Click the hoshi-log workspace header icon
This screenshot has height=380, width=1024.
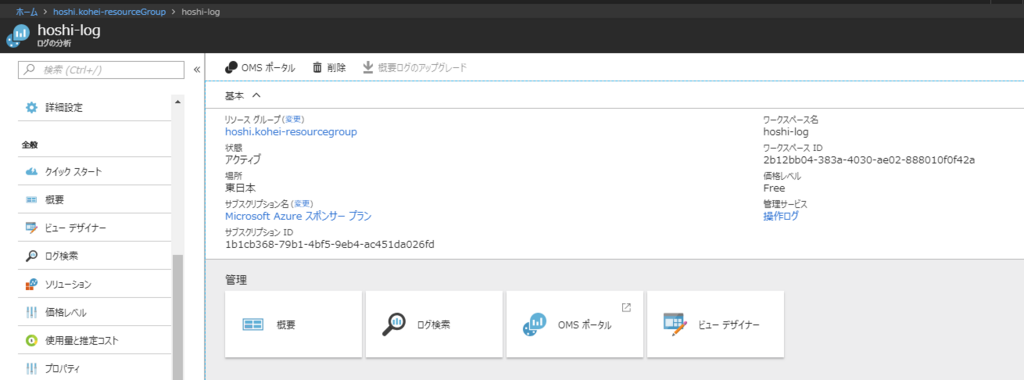point(18,37)
